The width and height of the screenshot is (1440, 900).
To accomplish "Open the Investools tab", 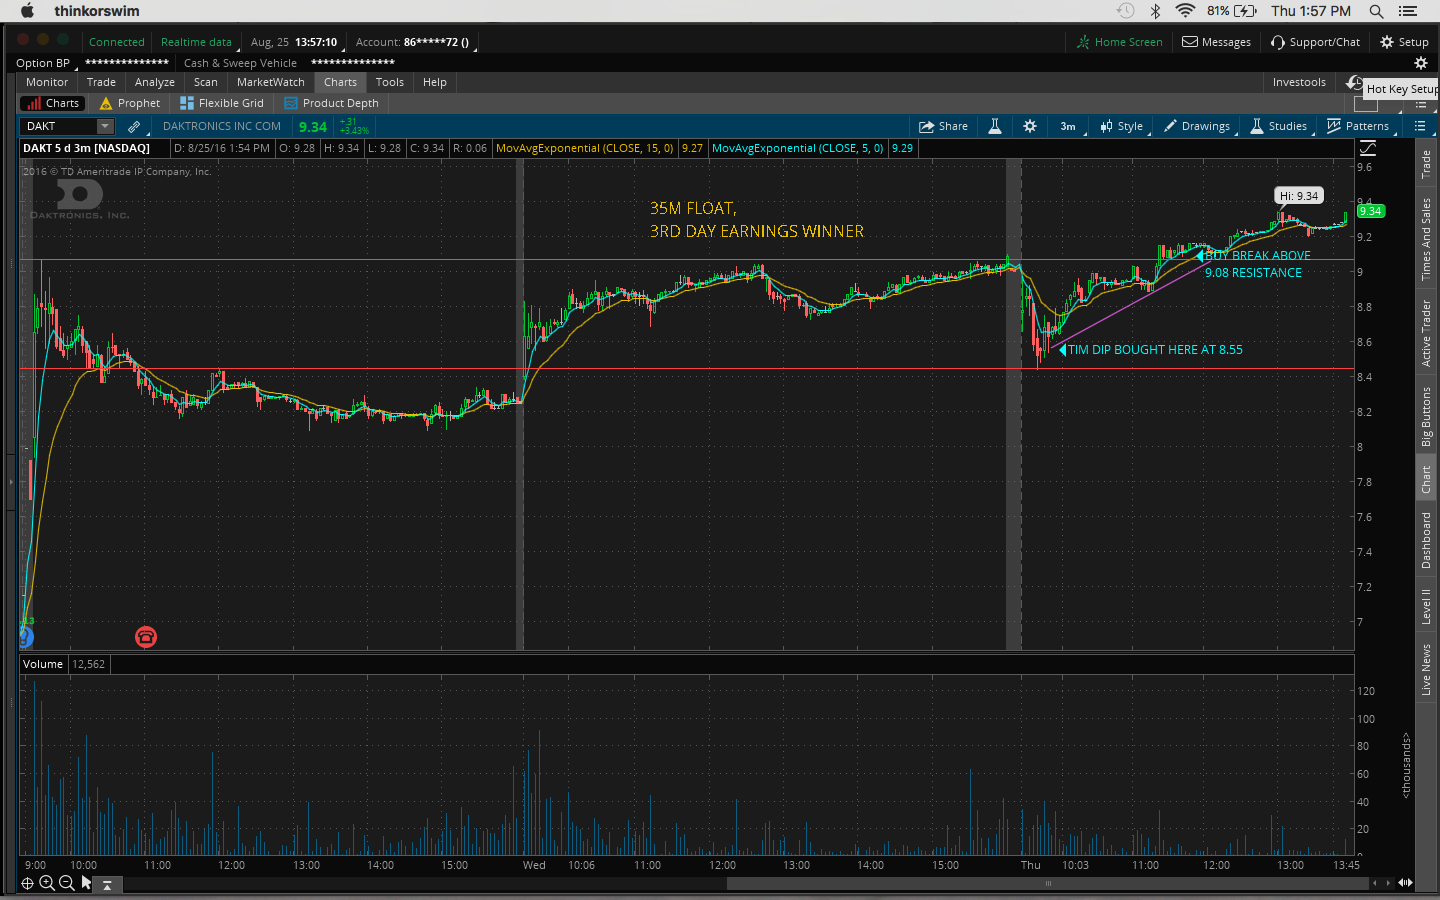I will [1299, 82].
